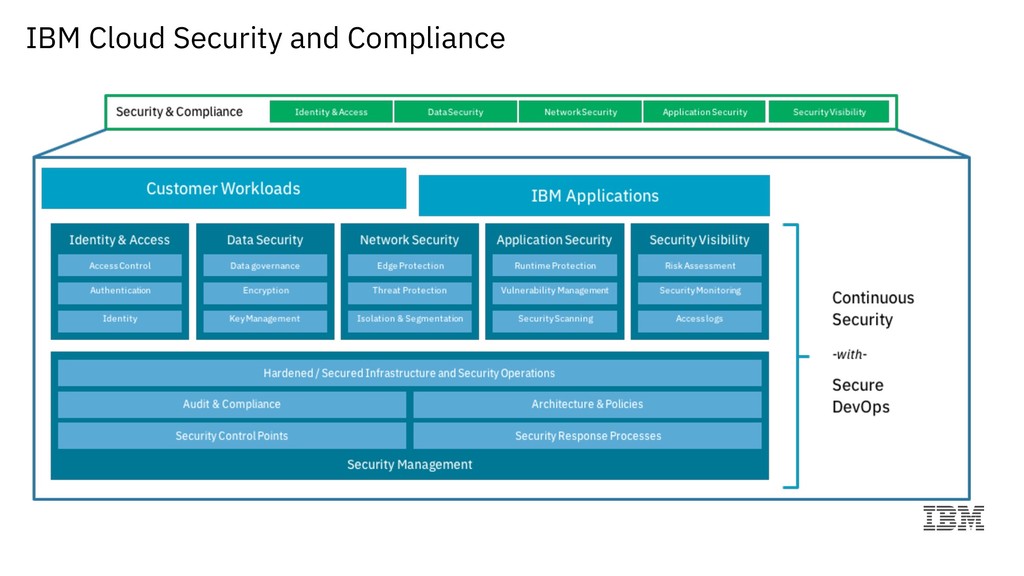
Task: Click the Data governance box
Action: [265, 265]
